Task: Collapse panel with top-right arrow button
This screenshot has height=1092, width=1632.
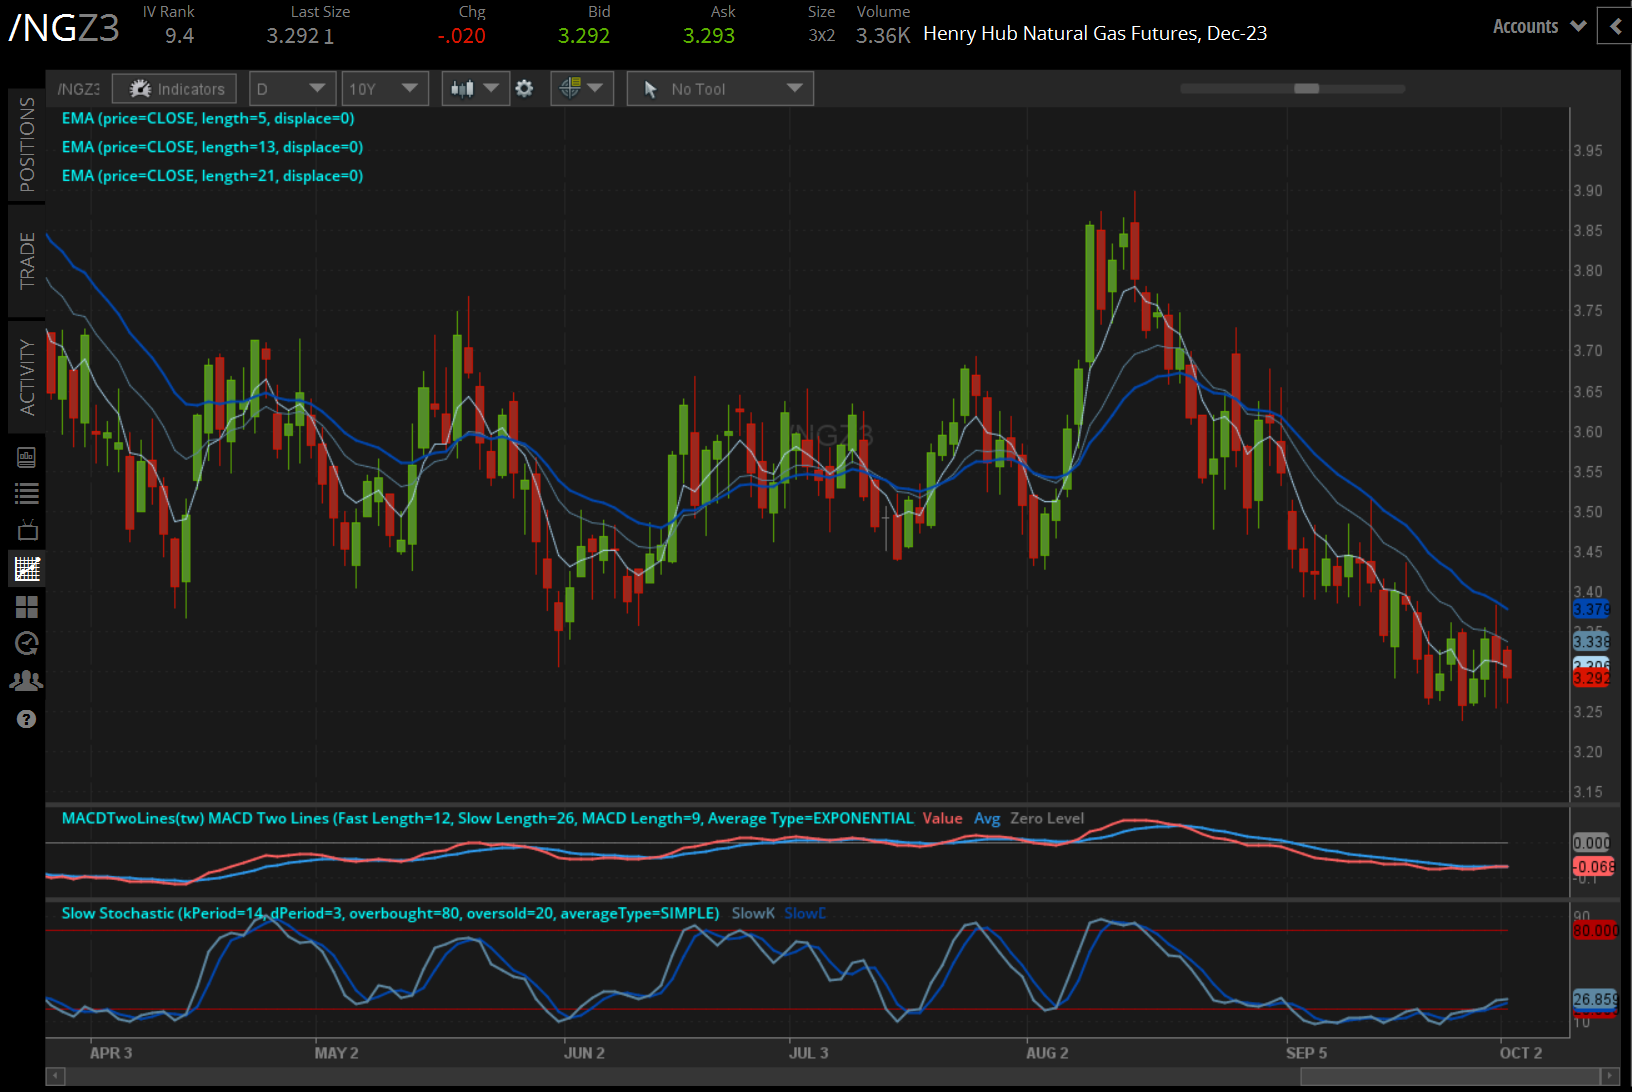Action: point(1615,27)
